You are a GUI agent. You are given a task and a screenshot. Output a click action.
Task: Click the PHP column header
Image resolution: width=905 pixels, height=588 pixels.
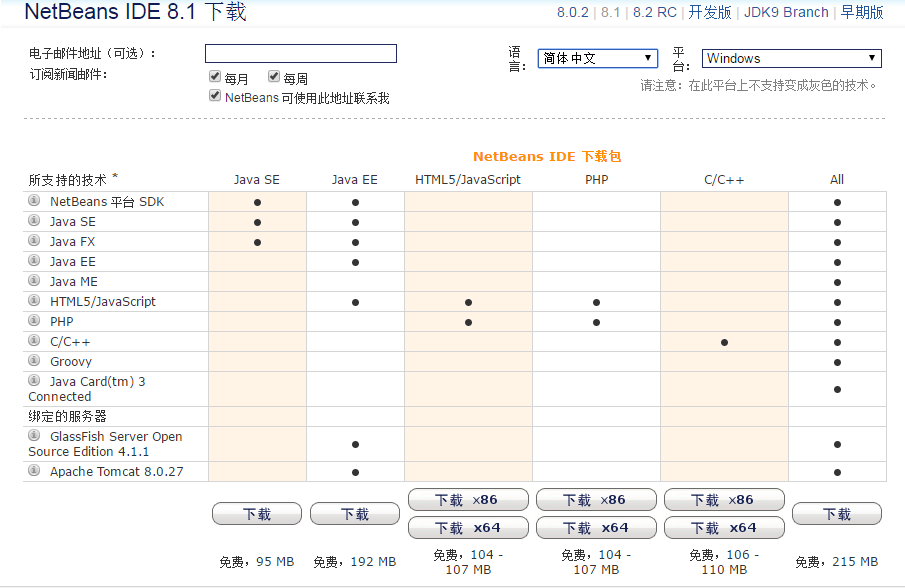point(597,179)
